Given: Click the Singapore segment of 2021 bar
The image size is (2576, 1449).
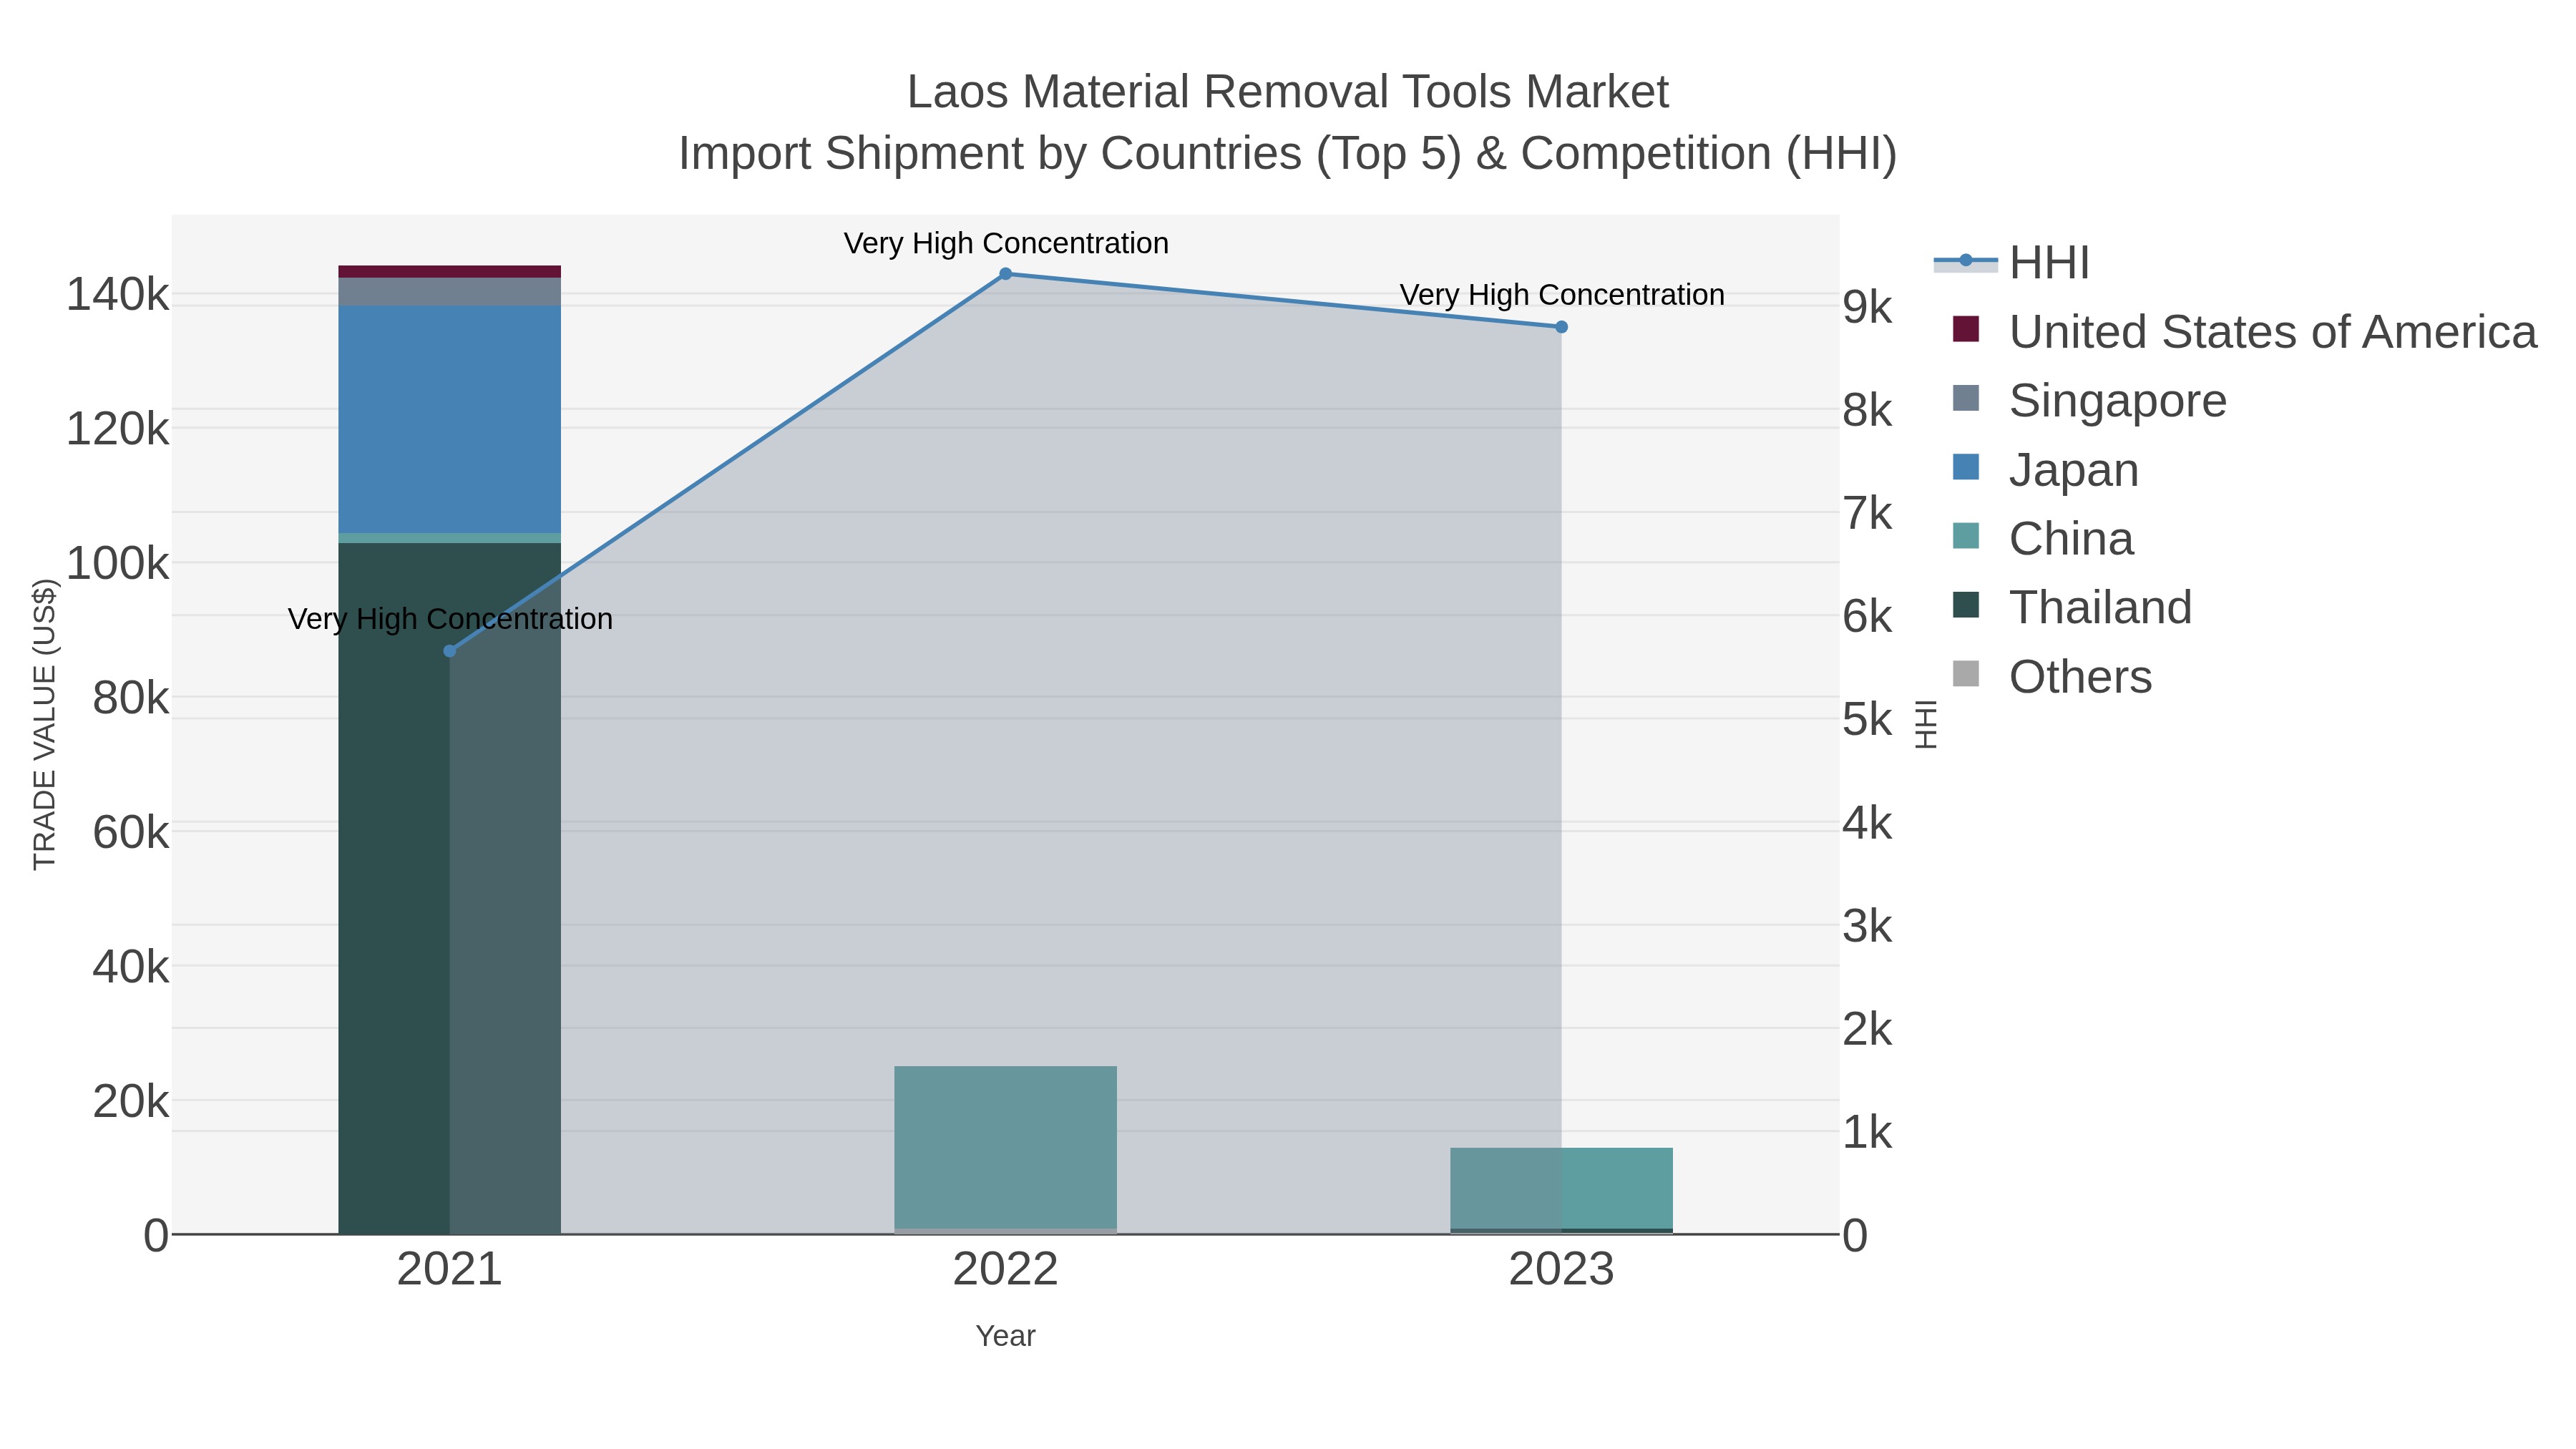Looking at the screenshot, I should tap(450, 291).
